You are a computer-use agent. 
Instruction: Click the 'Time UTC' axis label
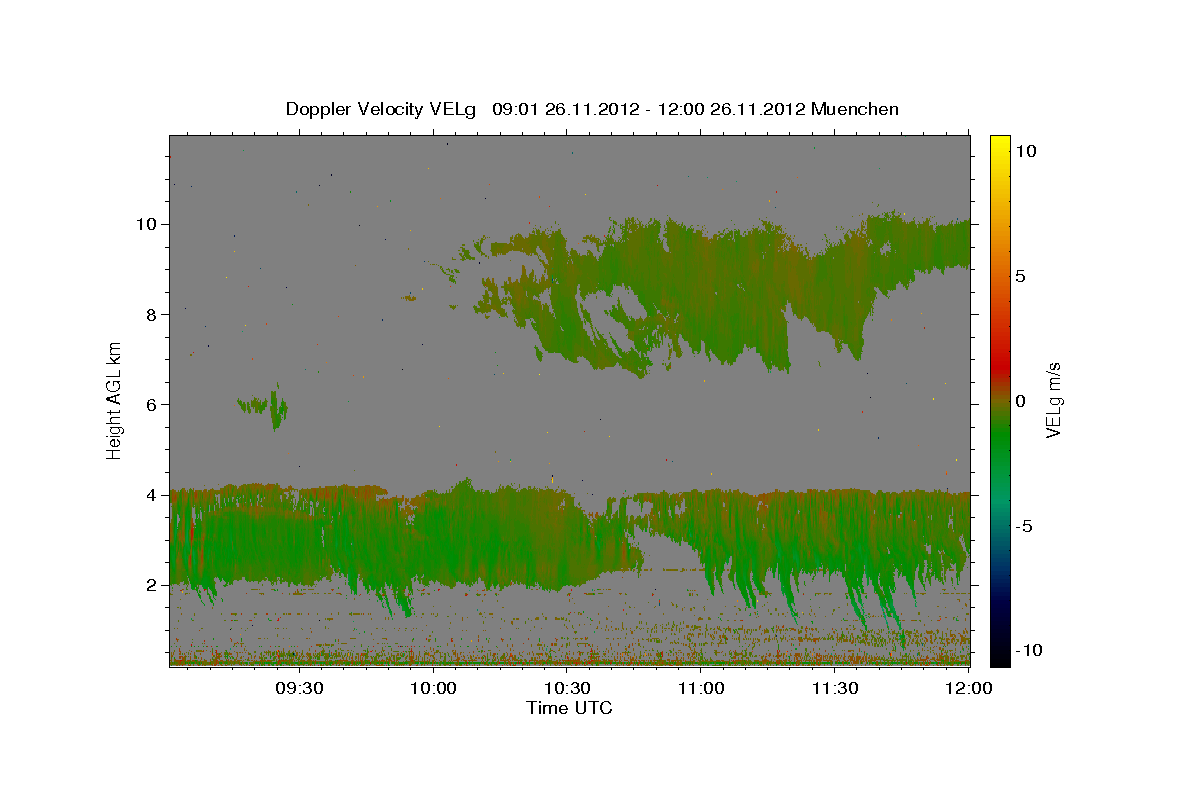coord(569,708)
